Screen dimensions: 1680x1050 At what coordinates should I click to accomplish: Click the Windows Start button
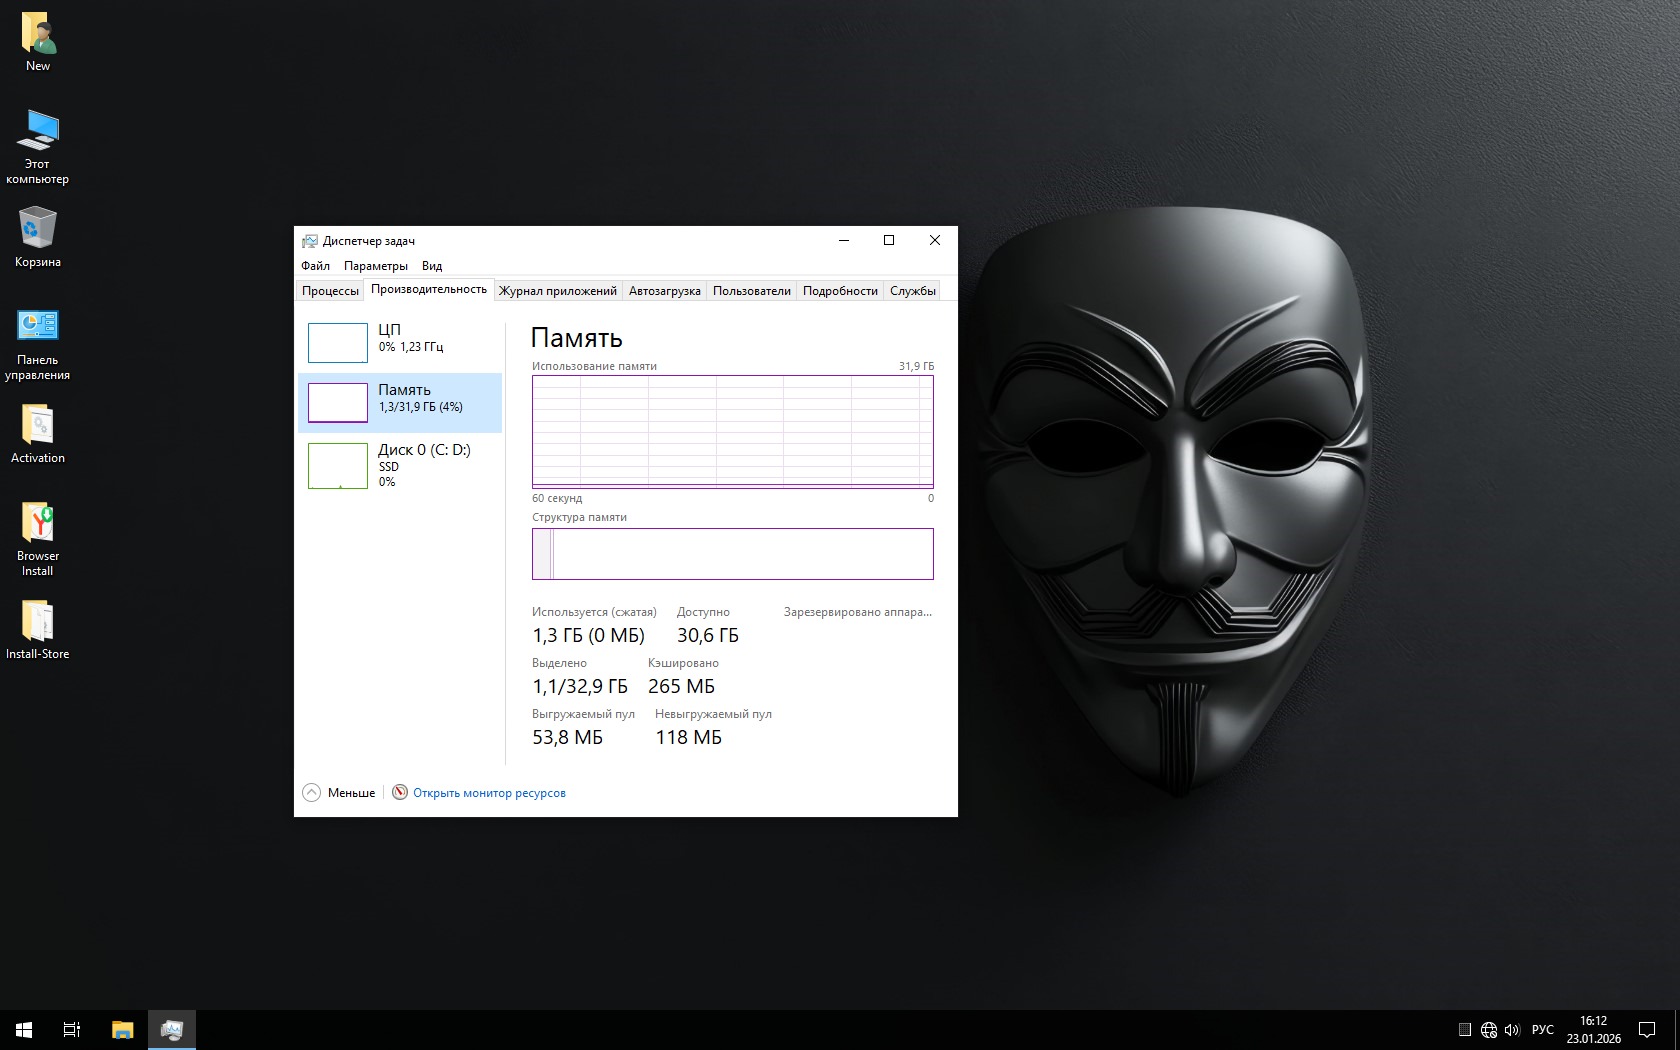pyautogui.click(x=24, y=1029)
